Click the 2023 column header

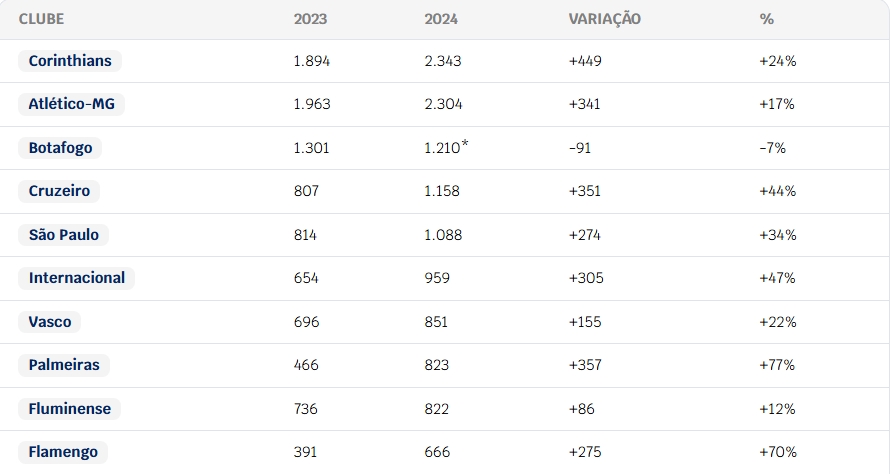pyautogui.click(x=310, y=19)
